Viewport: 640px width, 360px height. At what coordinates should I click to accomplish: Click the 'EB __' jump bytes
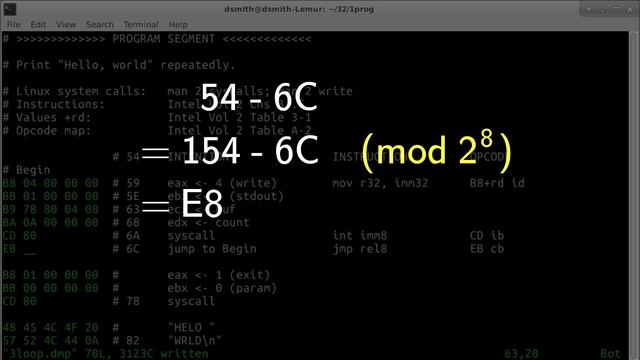[x=19, y=249]
